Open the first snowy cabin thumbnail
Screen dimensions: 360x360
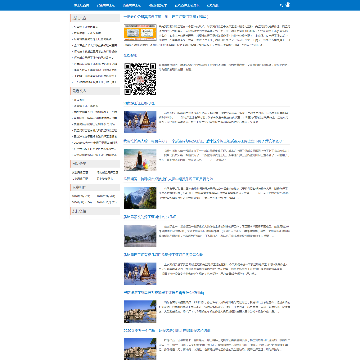(140, 122)
